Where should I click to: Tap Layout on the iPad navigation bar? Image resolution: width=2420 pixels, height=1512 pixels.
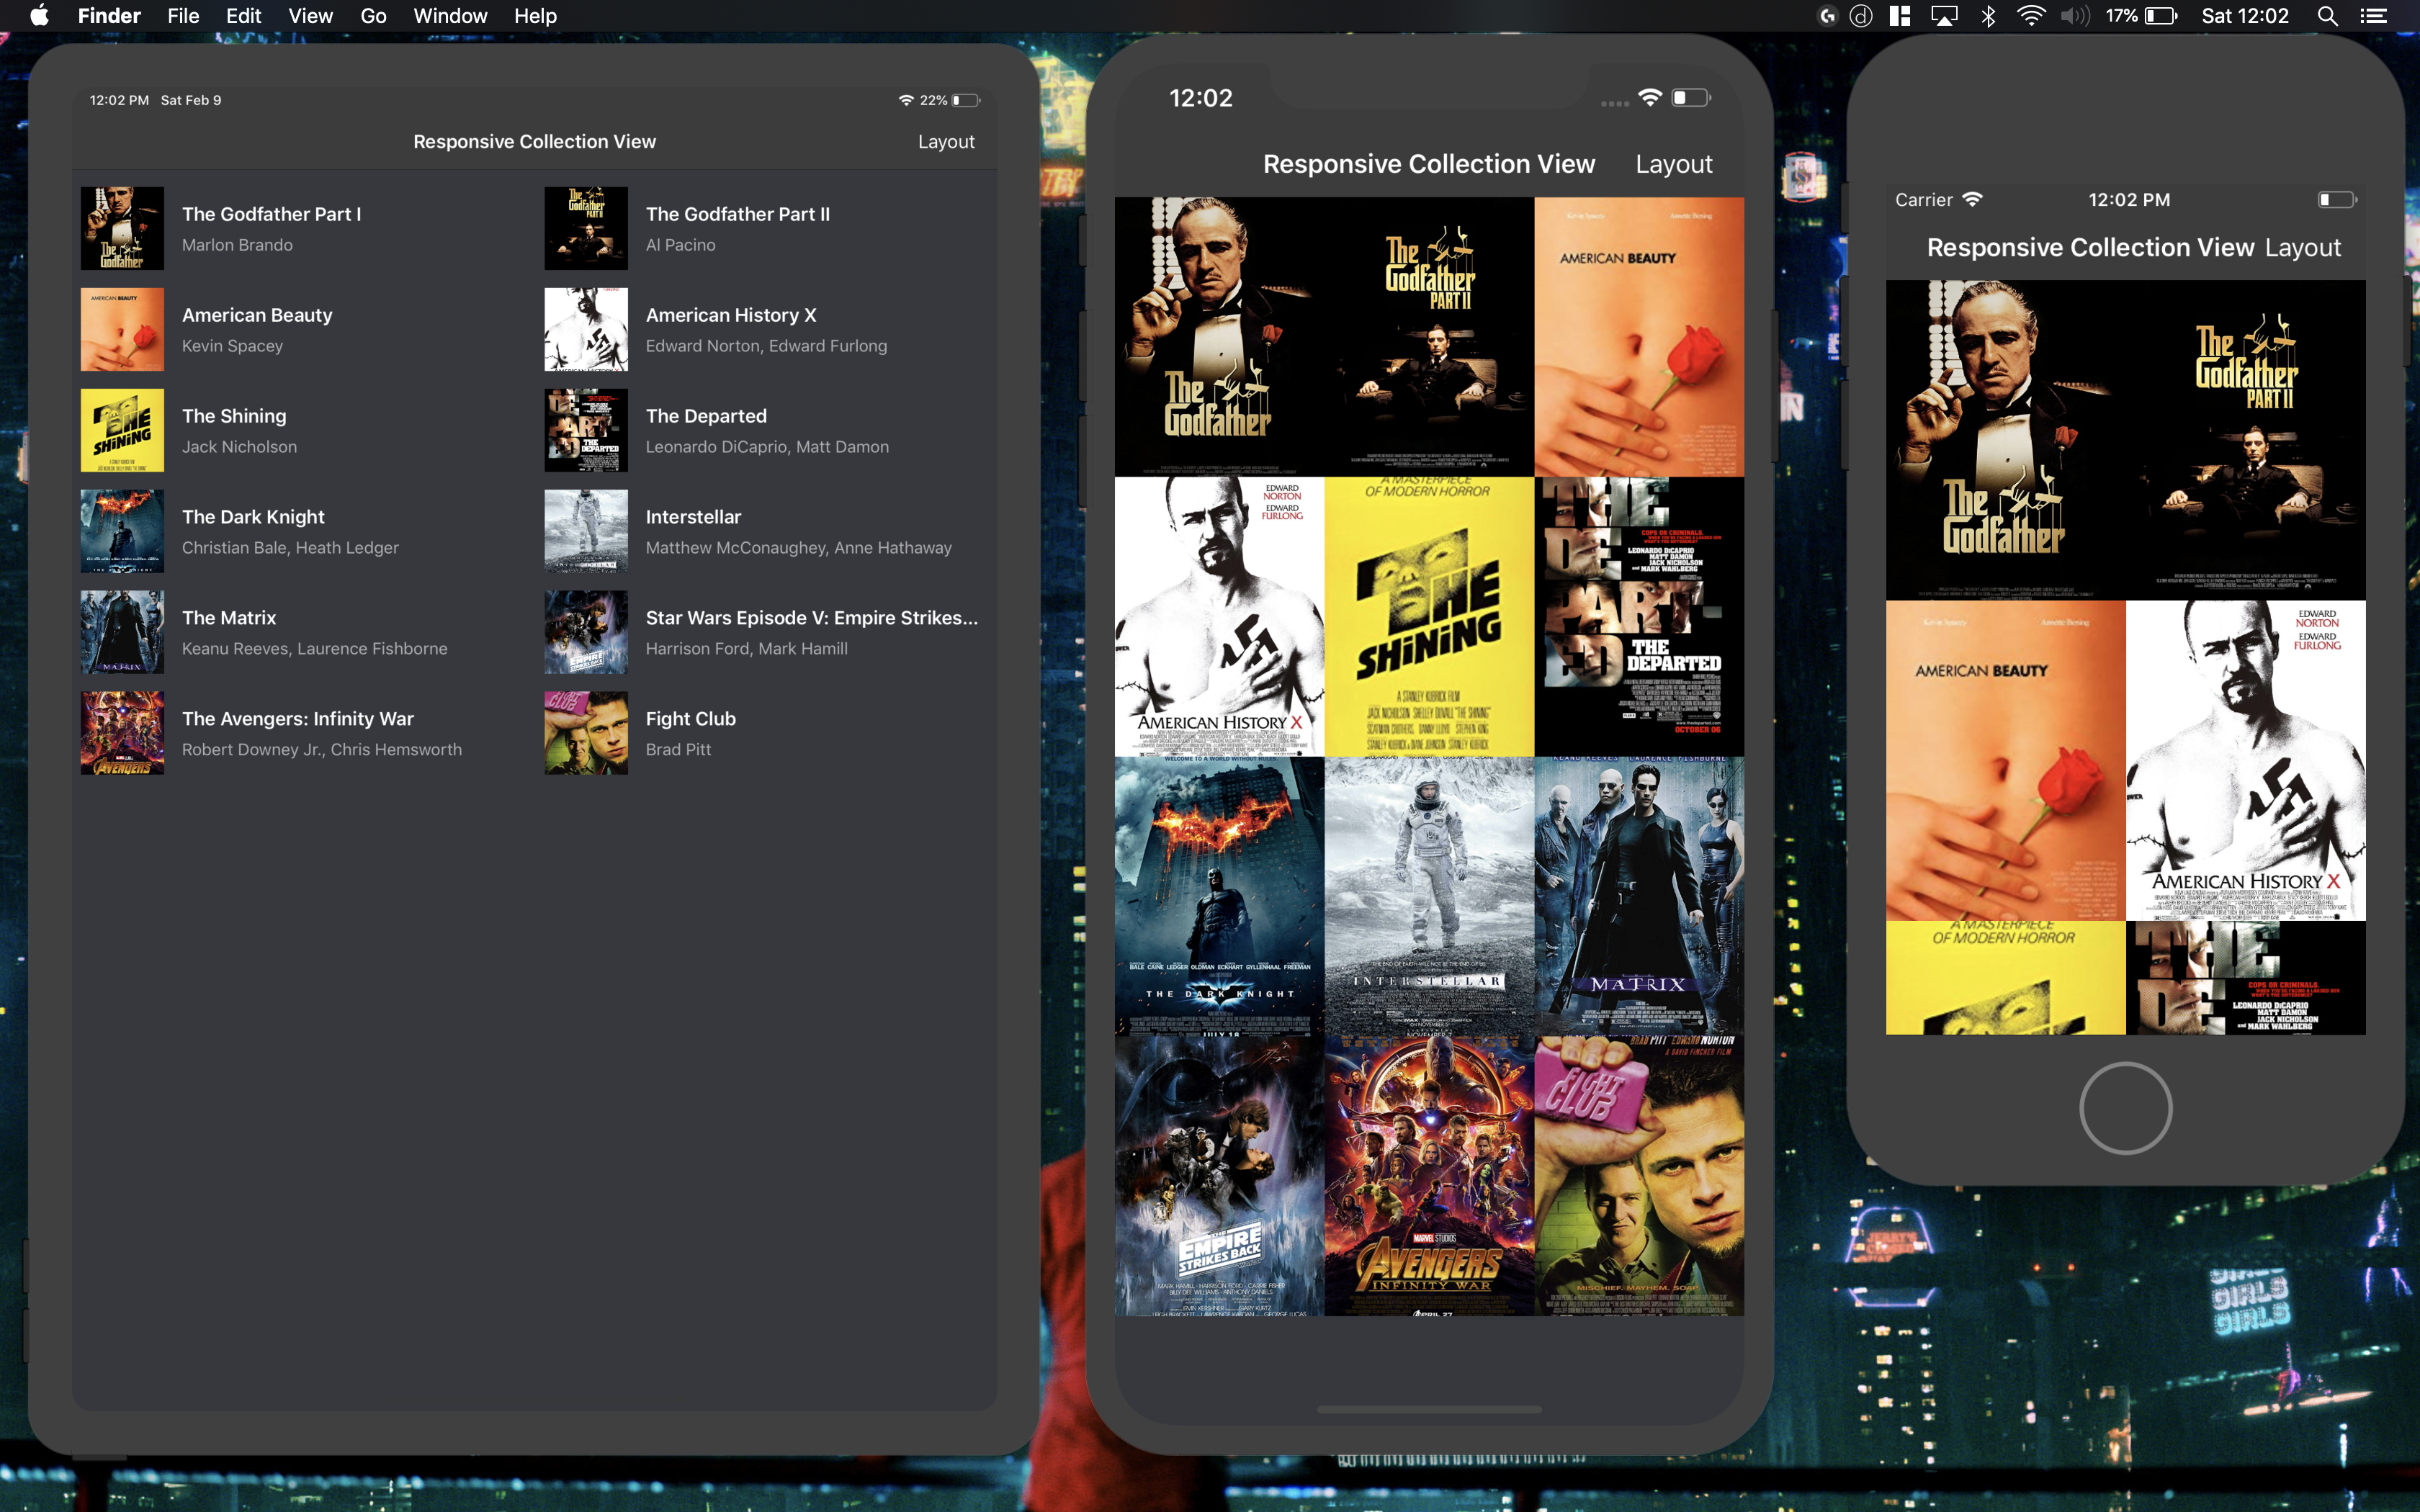click(x=945, y=142)
